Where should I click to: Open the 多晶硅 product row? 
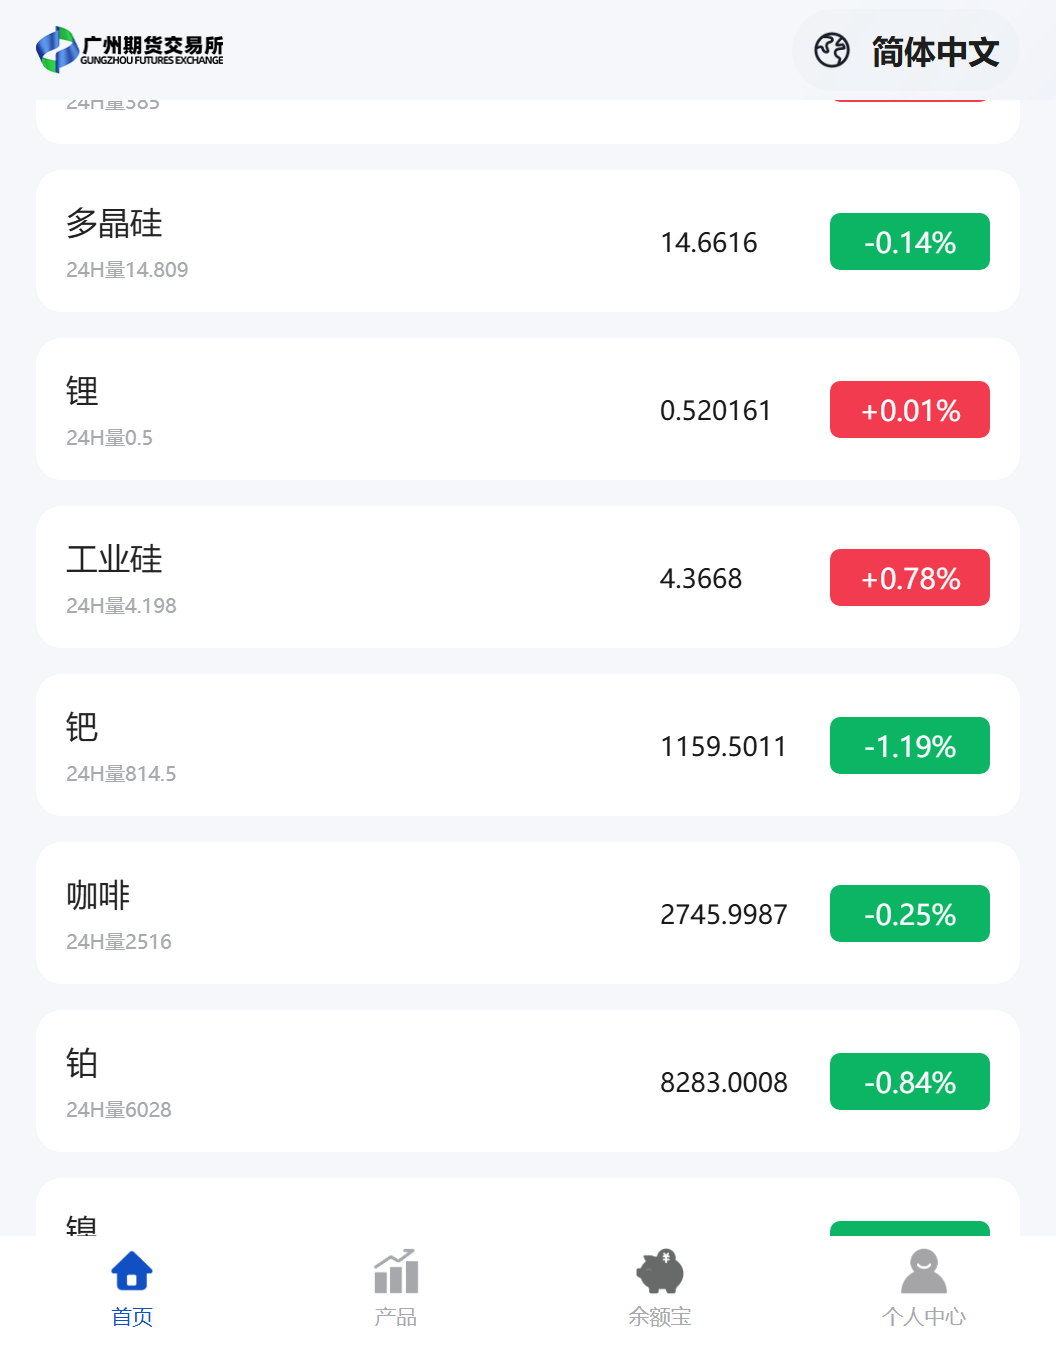click(528, 241)
